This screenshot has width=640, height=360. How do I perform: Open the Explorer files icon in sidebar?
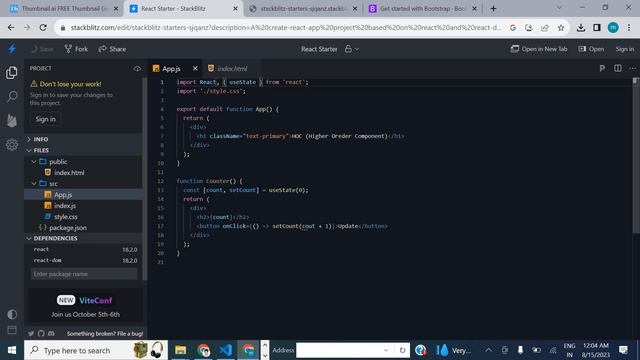[12, 73]
